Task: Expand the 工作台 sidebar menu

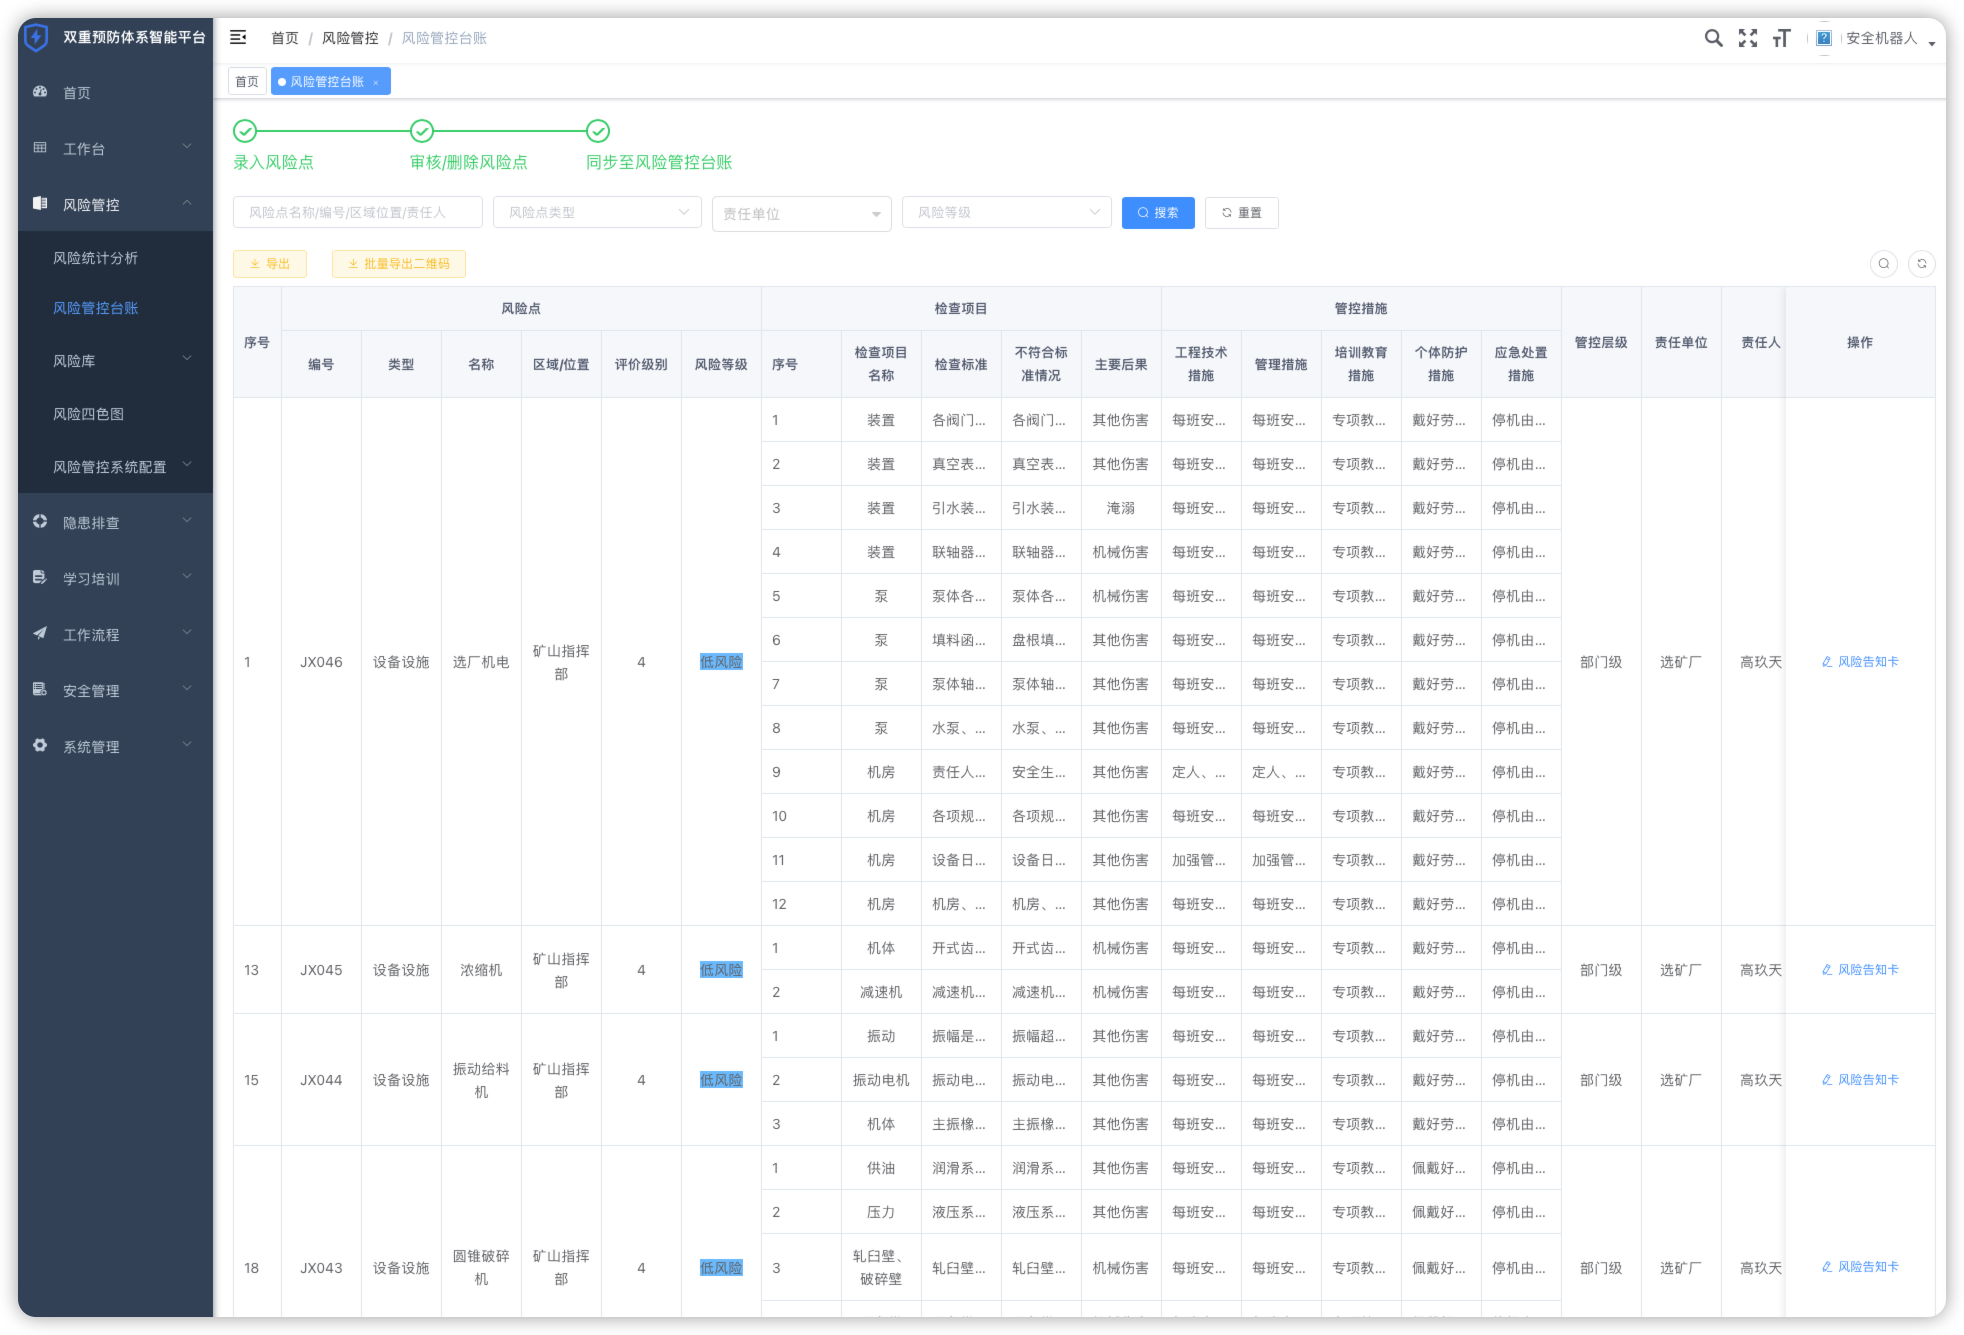Action: 187,147
